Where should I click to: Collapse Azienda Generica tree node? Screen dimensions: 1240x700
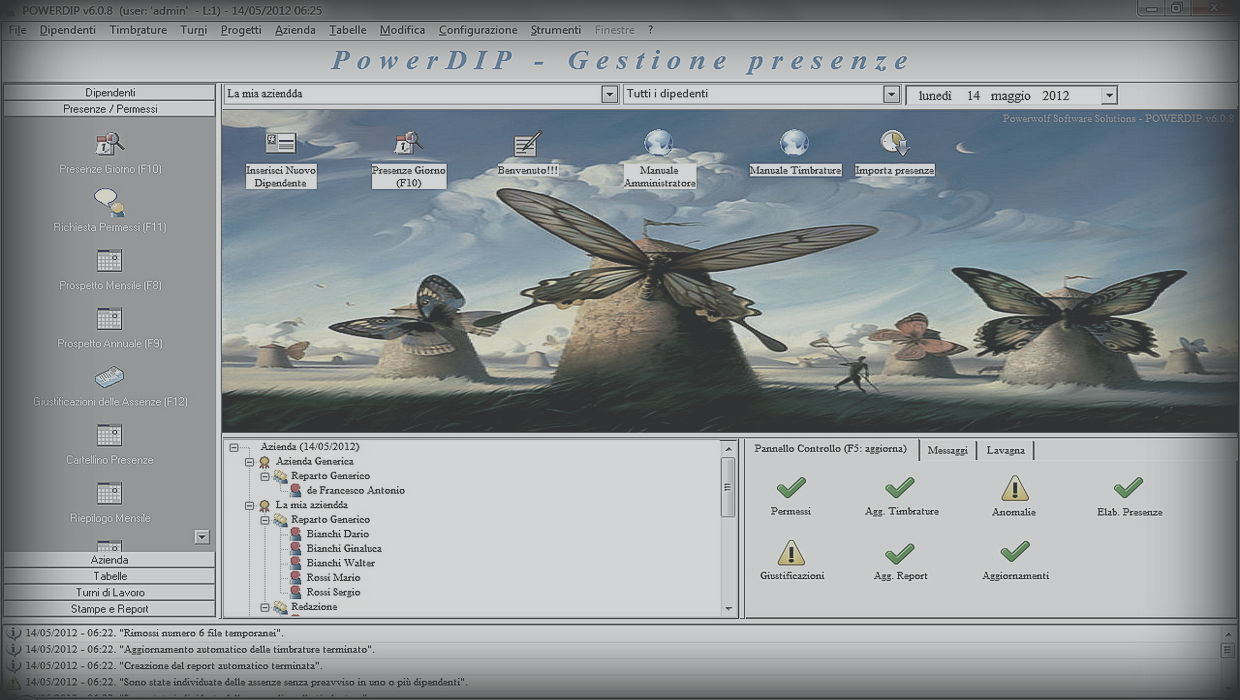click(249, 462)
